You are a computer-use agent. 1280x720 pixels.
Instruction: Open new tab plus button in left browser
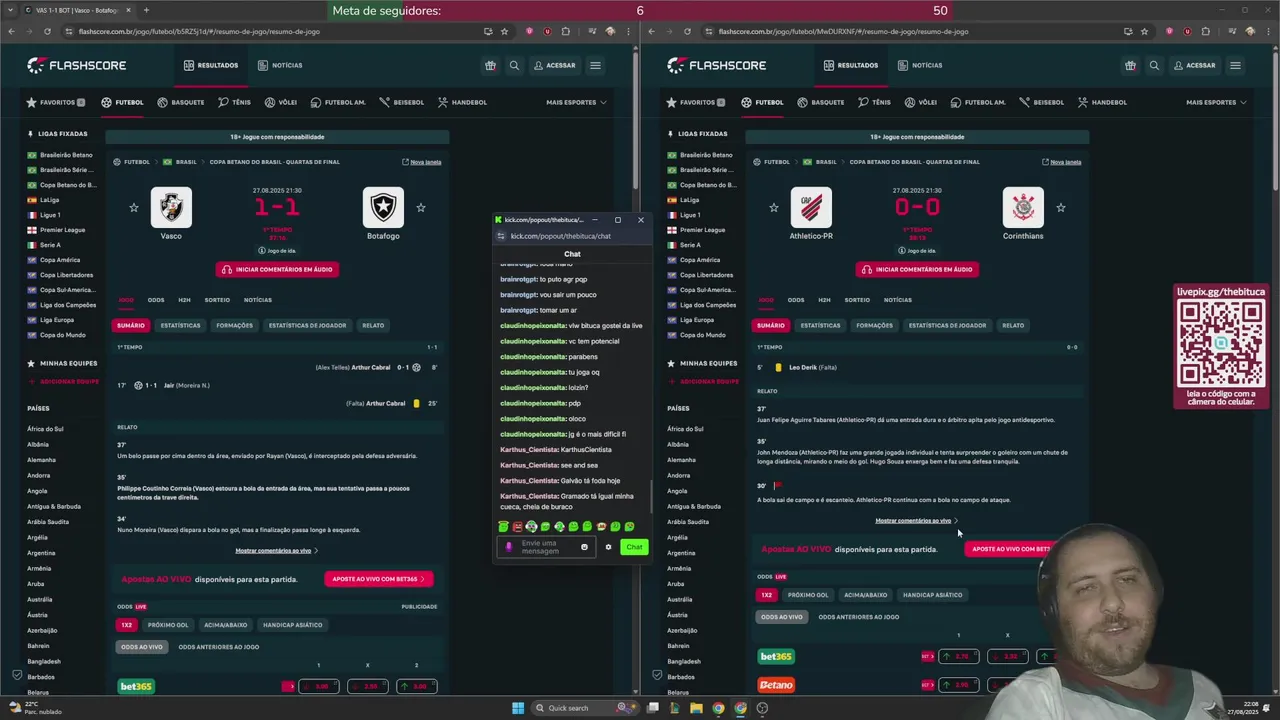[x=146, y=10]
